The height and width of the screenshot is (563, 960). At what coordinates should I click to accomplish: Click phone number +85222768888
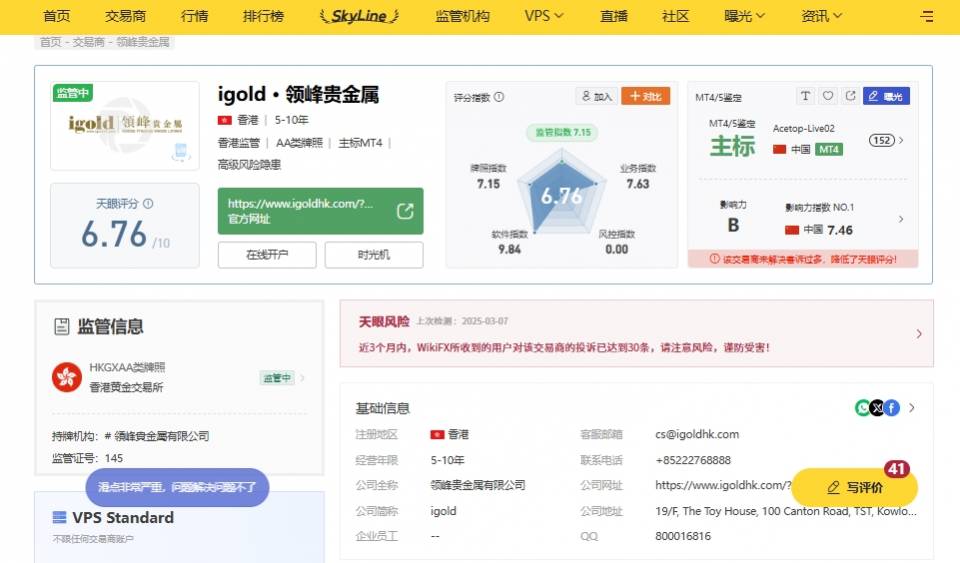tap(693, 460)
